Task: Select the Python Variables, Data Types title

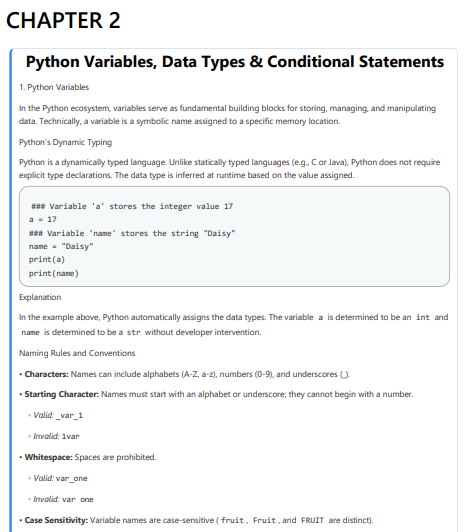Action: [x=235, y=62]
